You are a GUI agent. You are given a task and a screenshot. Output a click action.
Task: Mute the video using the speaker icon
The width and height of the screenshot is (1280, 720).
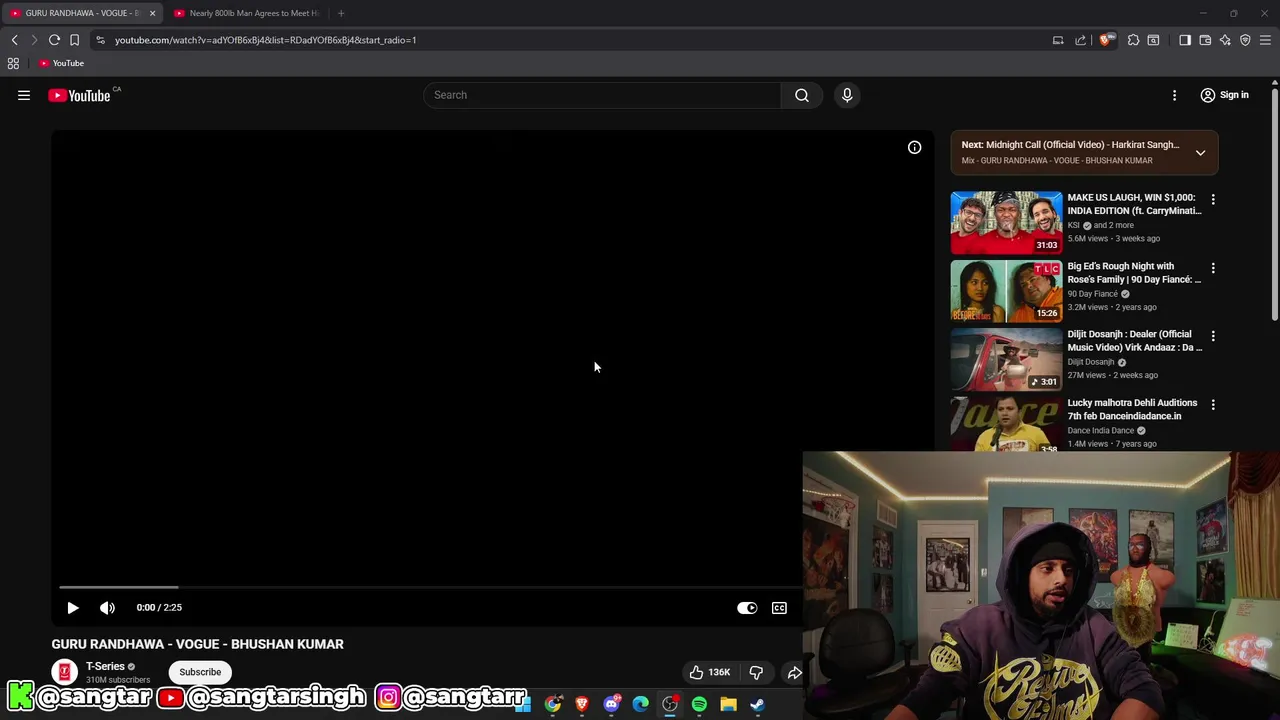[x=107, y=607]
